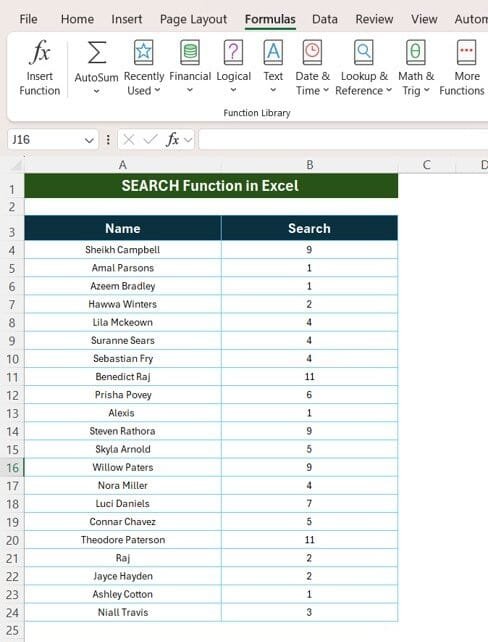
Task: Select Search value 3 for Niall Travis
Action: tap(310, 613)
